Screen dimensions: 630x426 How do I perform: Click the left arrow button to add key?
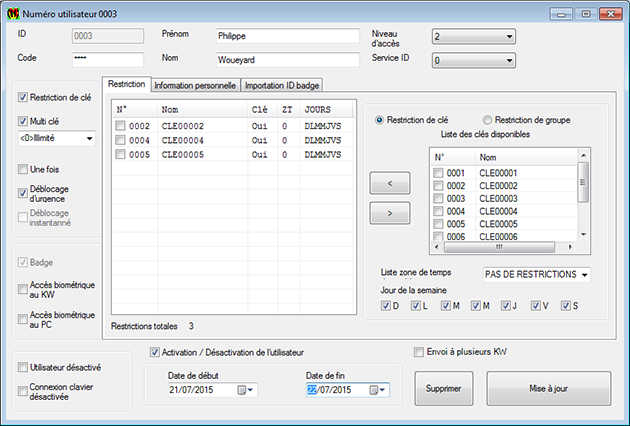(390, 183)
